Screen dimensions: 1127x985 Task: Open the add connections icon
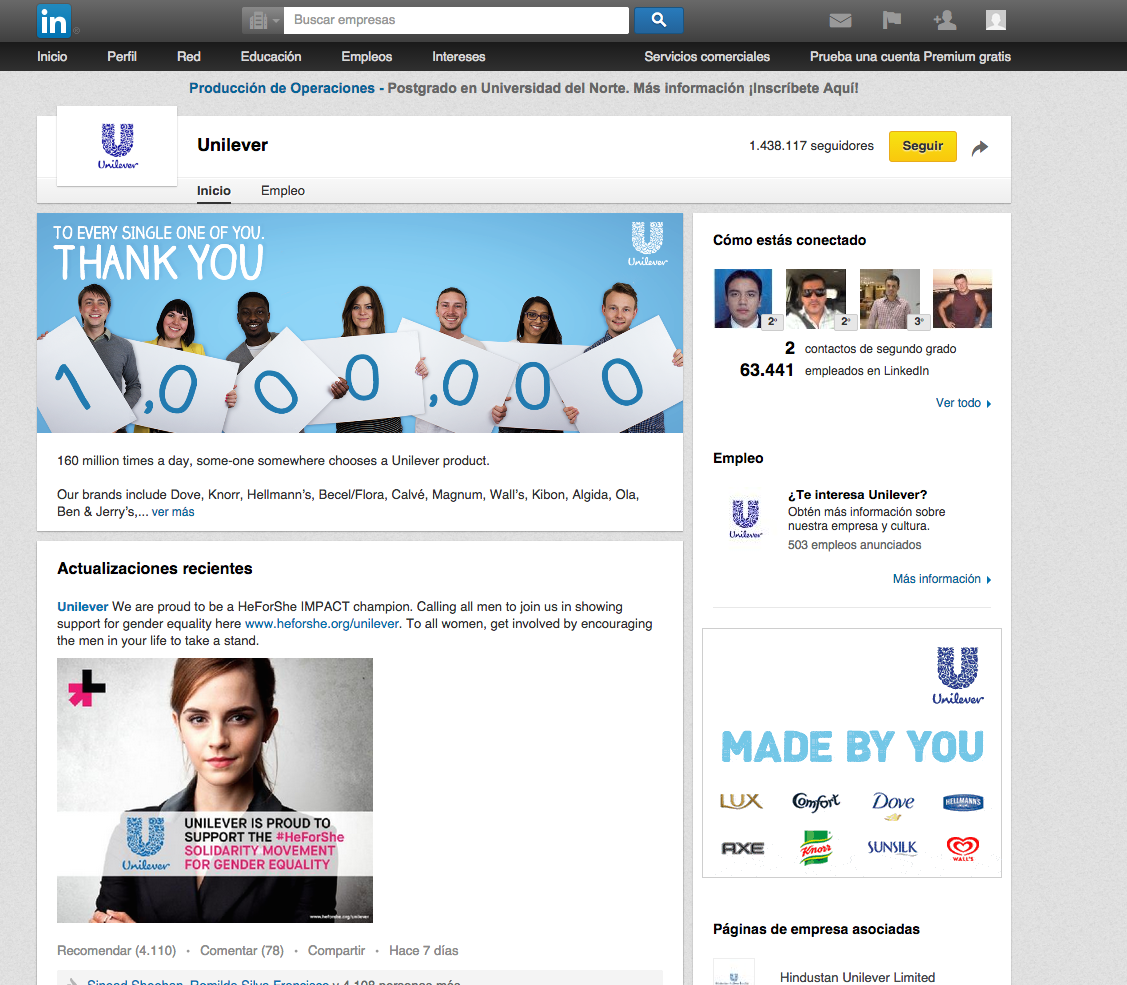pyautogui.click(x=944, y=20)
